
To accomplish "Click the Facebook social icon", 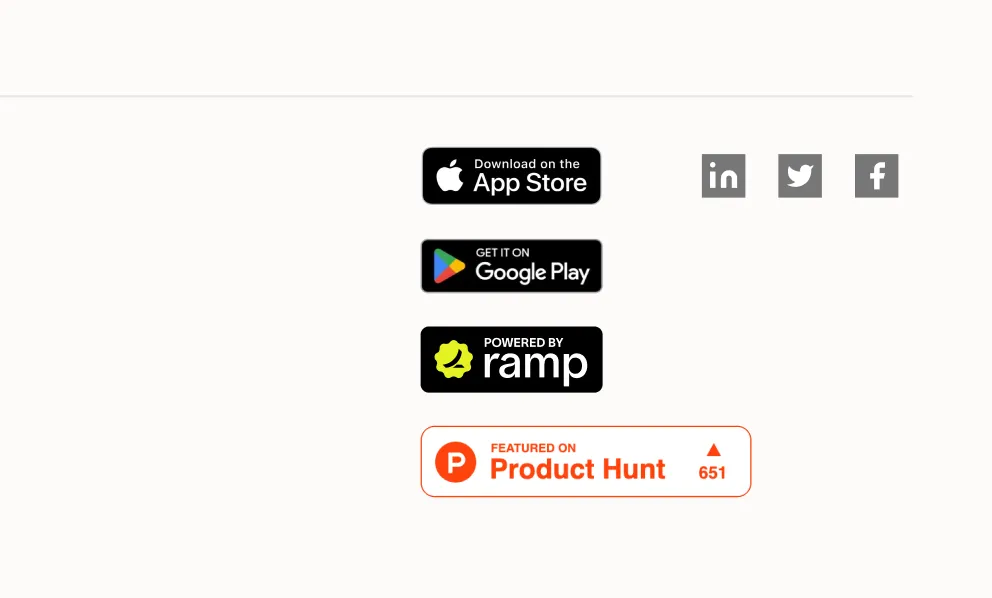I will pyautogui.click(x=876, y=175).
